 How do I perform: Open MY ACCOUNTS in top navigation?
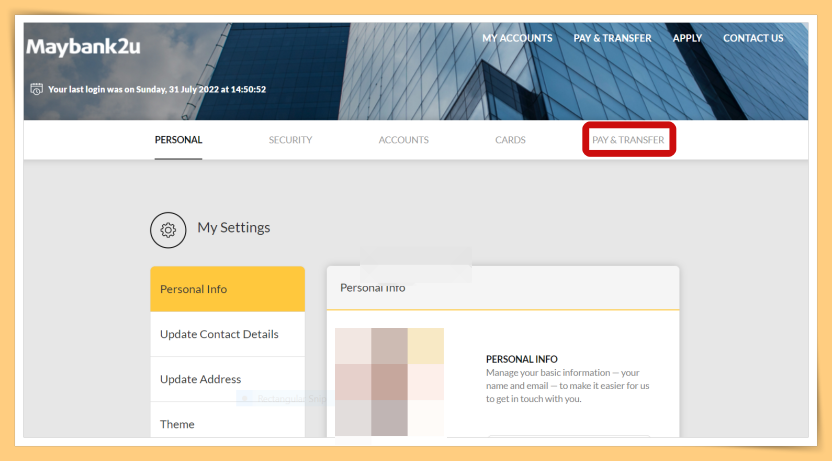tap(517, 38)
